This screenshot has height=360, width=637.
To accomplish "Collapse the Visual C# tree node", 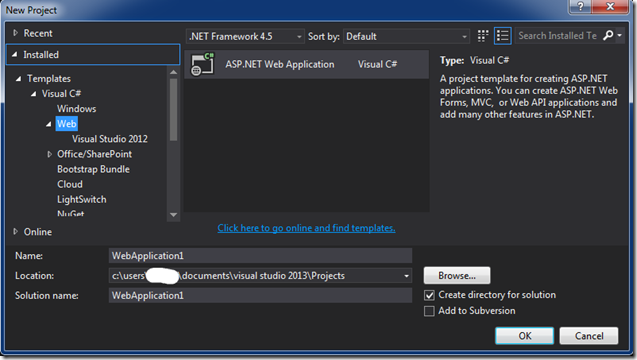I will point(33,94).
